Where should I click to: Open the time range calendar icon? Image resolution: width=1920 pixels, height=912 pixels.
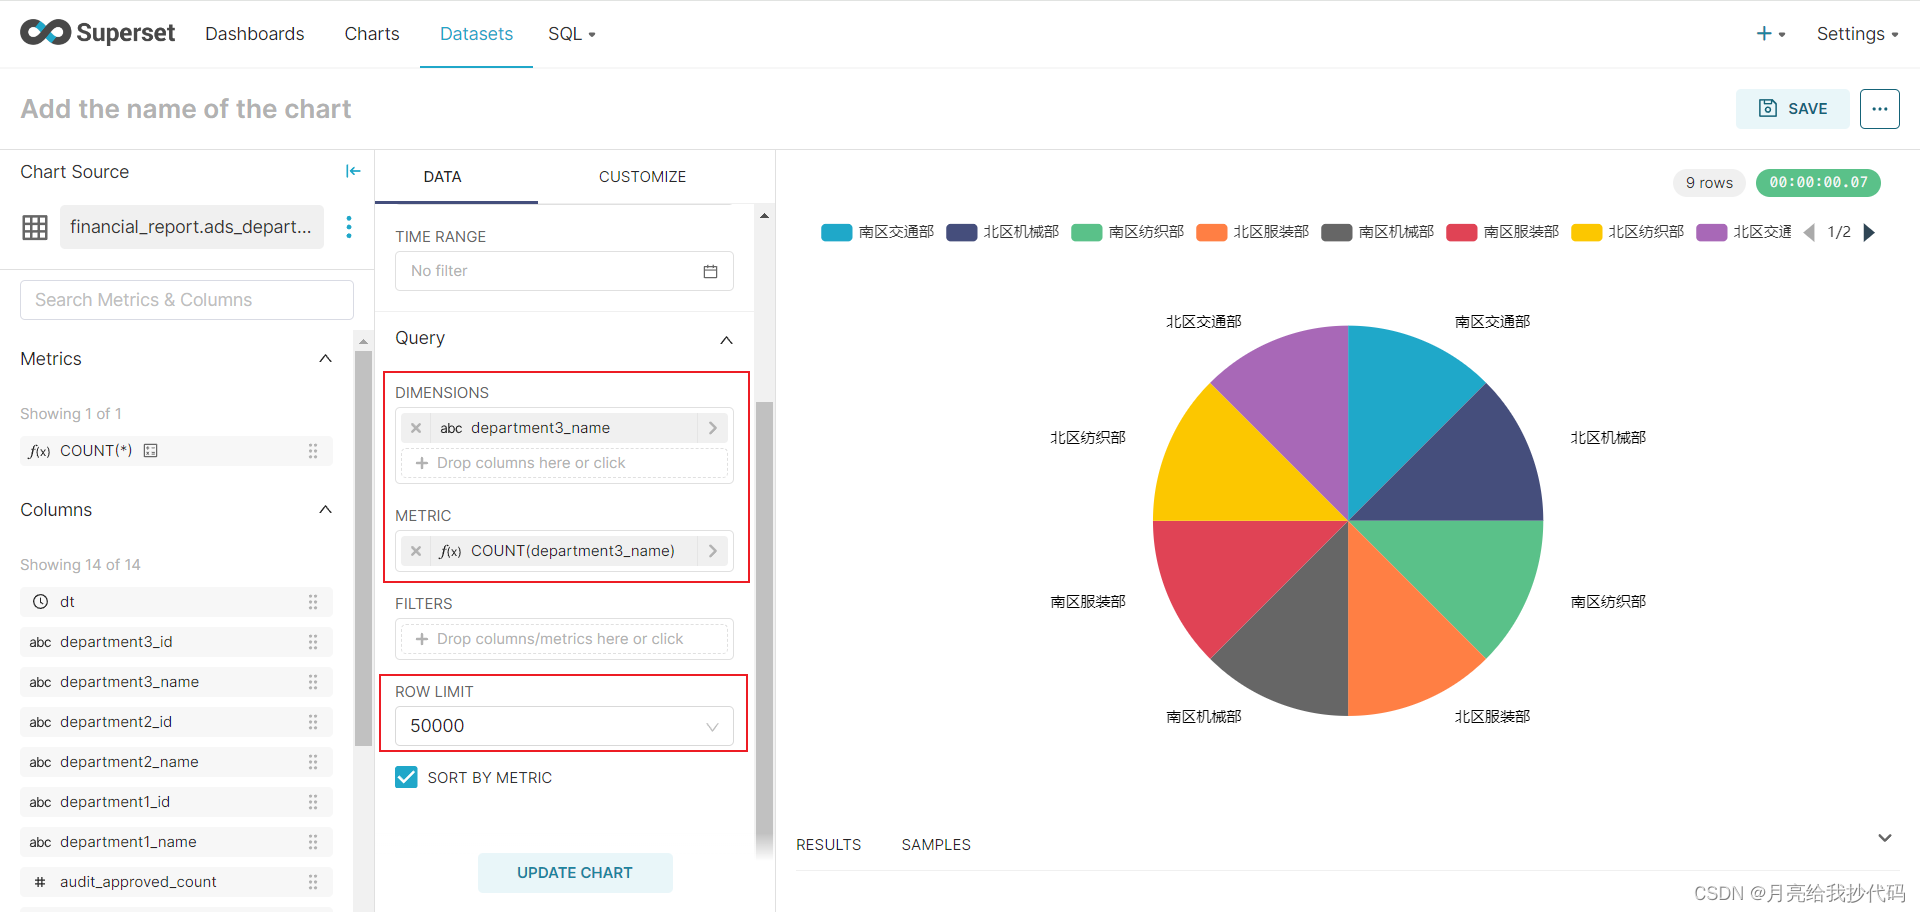[710, 271]
